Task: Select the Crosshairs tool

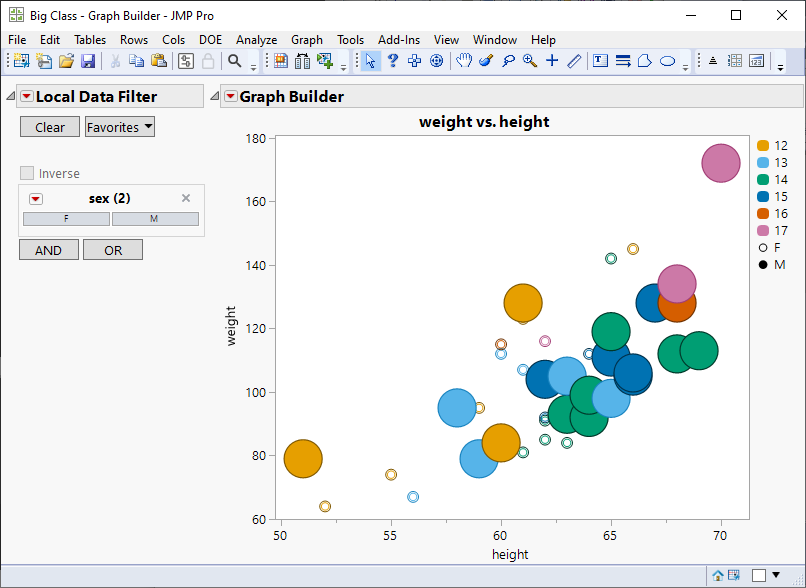Action: pos(552,61)
